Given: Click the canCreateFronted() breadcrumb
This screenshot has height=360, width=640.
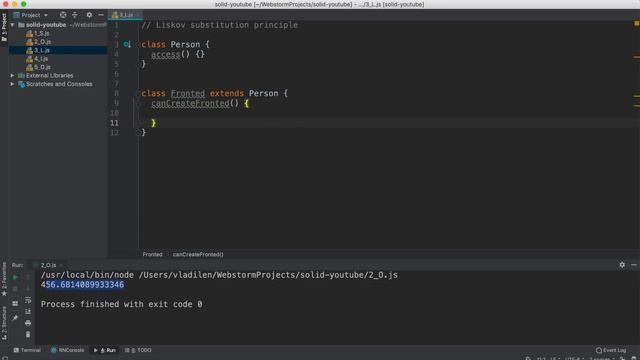Looking at the screenshot, I should [198, 254].
